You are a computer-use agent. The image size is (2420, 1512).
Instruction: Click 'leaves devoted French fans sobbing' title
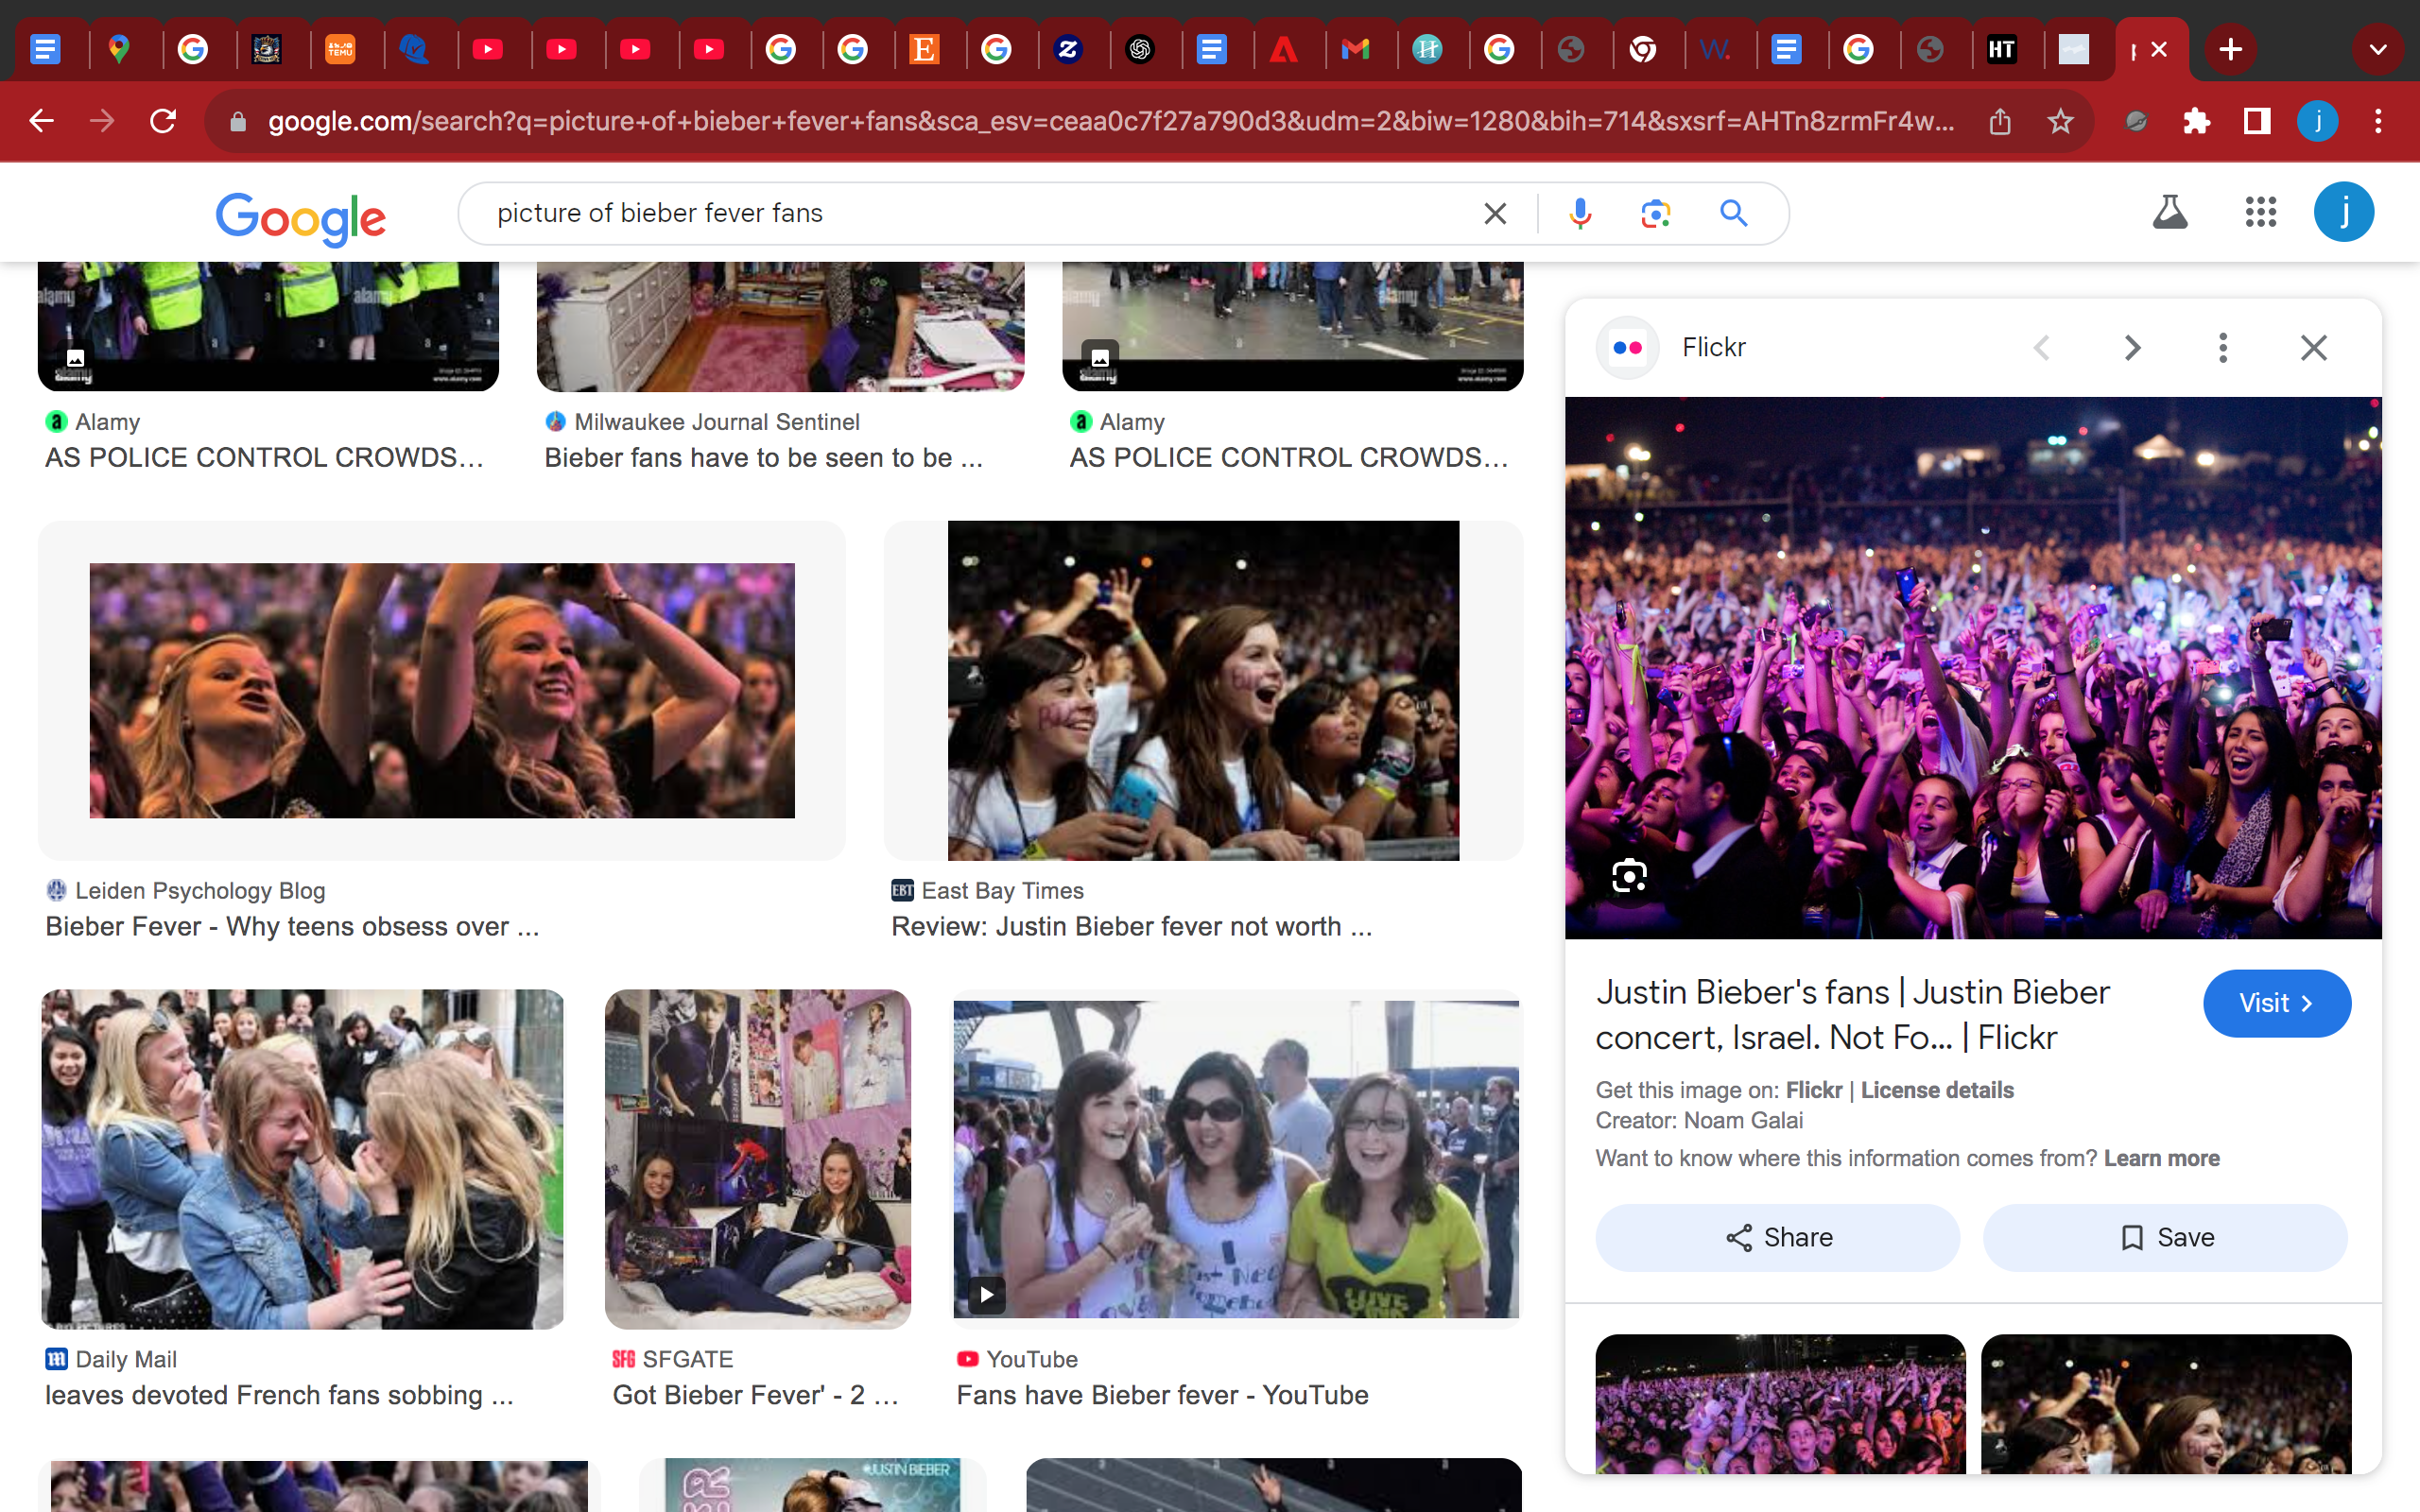[279, 1395]
